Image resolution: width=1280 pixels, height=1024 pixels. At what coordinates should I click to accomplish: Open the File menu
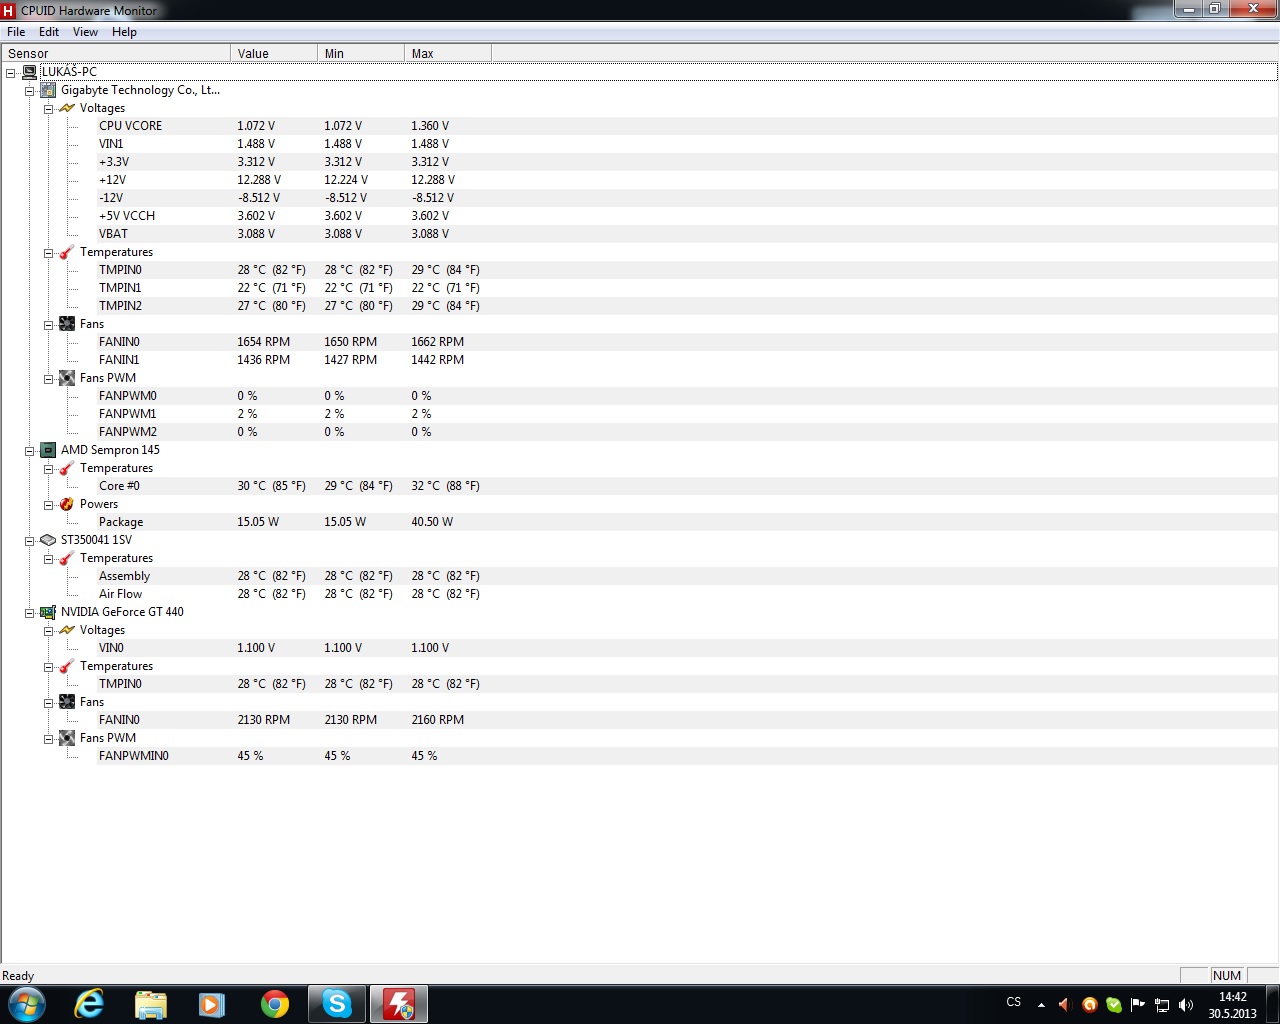(x=16, y=32)
